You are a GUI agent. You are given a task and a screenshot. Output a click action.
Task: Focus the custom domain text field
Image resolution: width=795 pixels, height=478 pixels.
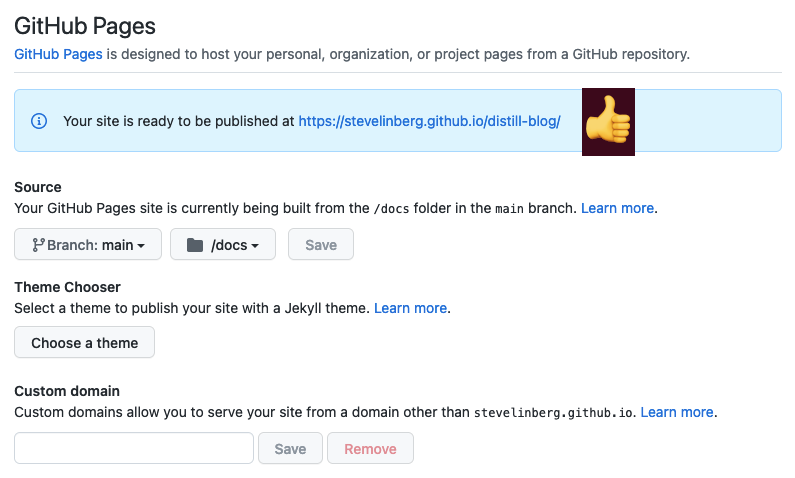click(x=134, y=448)
